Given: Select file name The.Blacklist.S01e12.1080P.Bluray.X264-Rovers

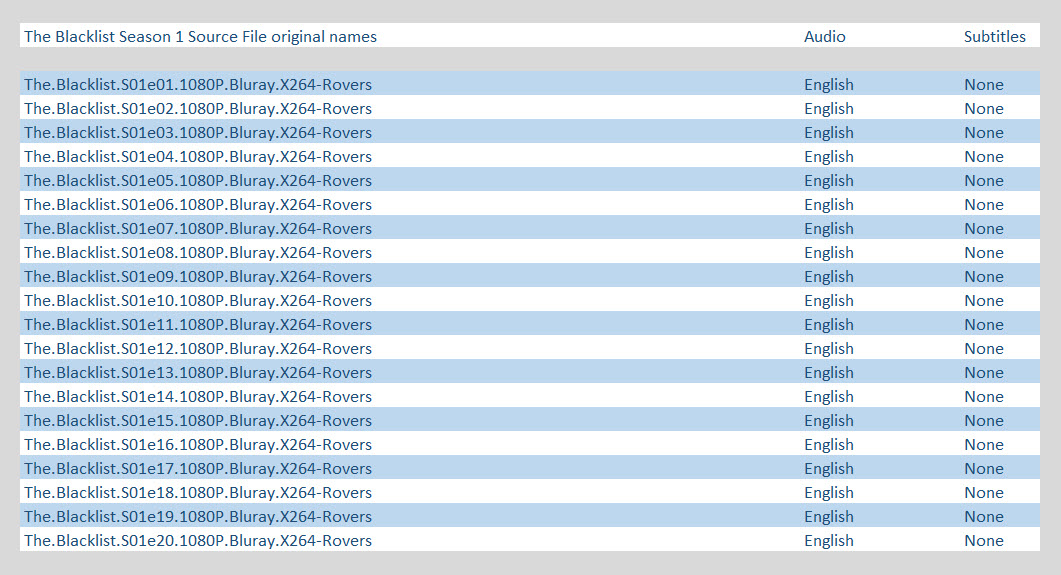Looking at the screenshot, I should tap(198, 349).
